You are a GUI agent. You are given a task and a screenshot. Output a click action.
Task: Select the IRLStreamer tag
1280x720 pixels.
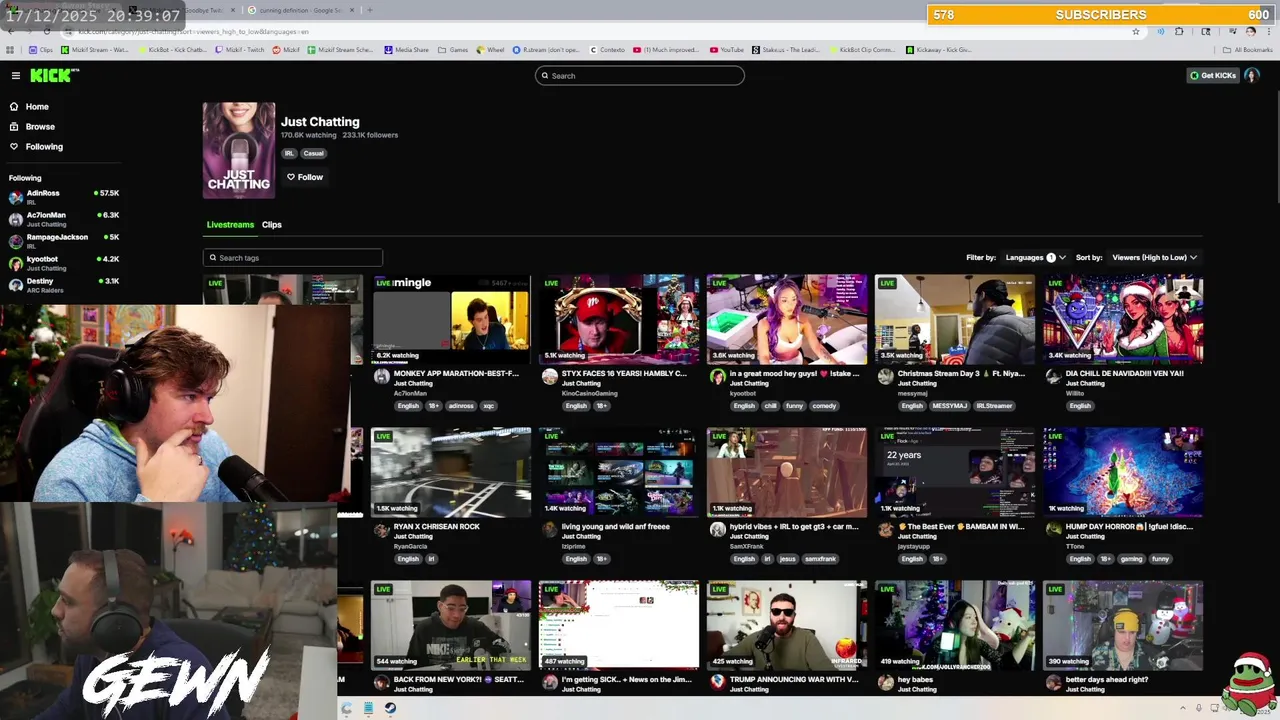coord(995,406)
